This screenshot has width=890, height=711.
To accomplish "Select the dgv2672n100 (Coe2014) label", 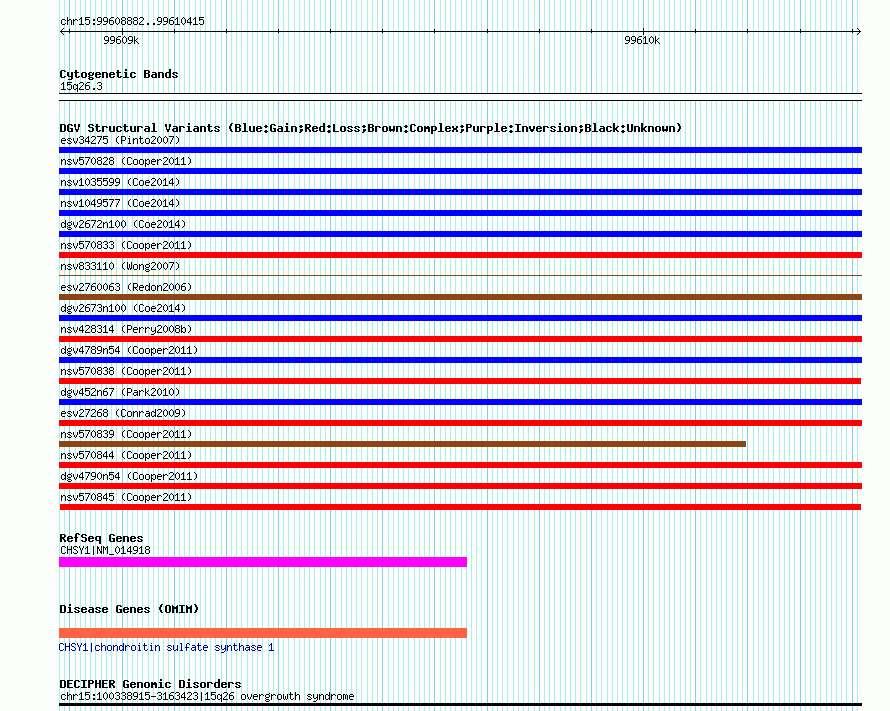I will [x=123, y=224].
